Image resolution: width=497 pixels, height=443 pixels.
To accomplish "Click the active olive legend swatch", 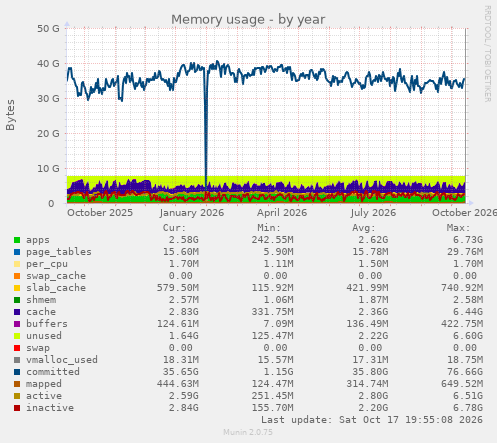I will 17,396.
